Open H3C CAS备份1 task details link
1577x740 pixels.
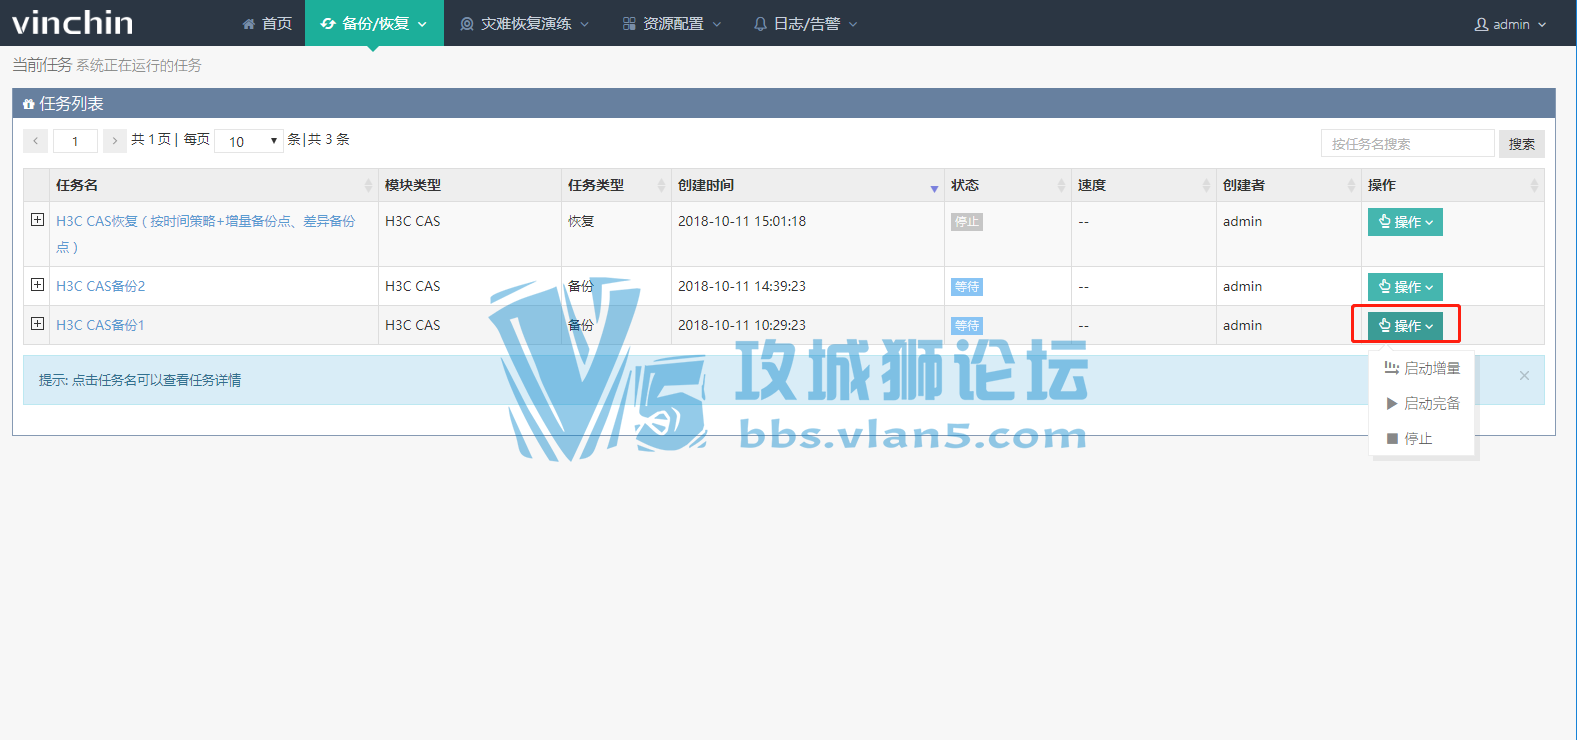(100, 325)
